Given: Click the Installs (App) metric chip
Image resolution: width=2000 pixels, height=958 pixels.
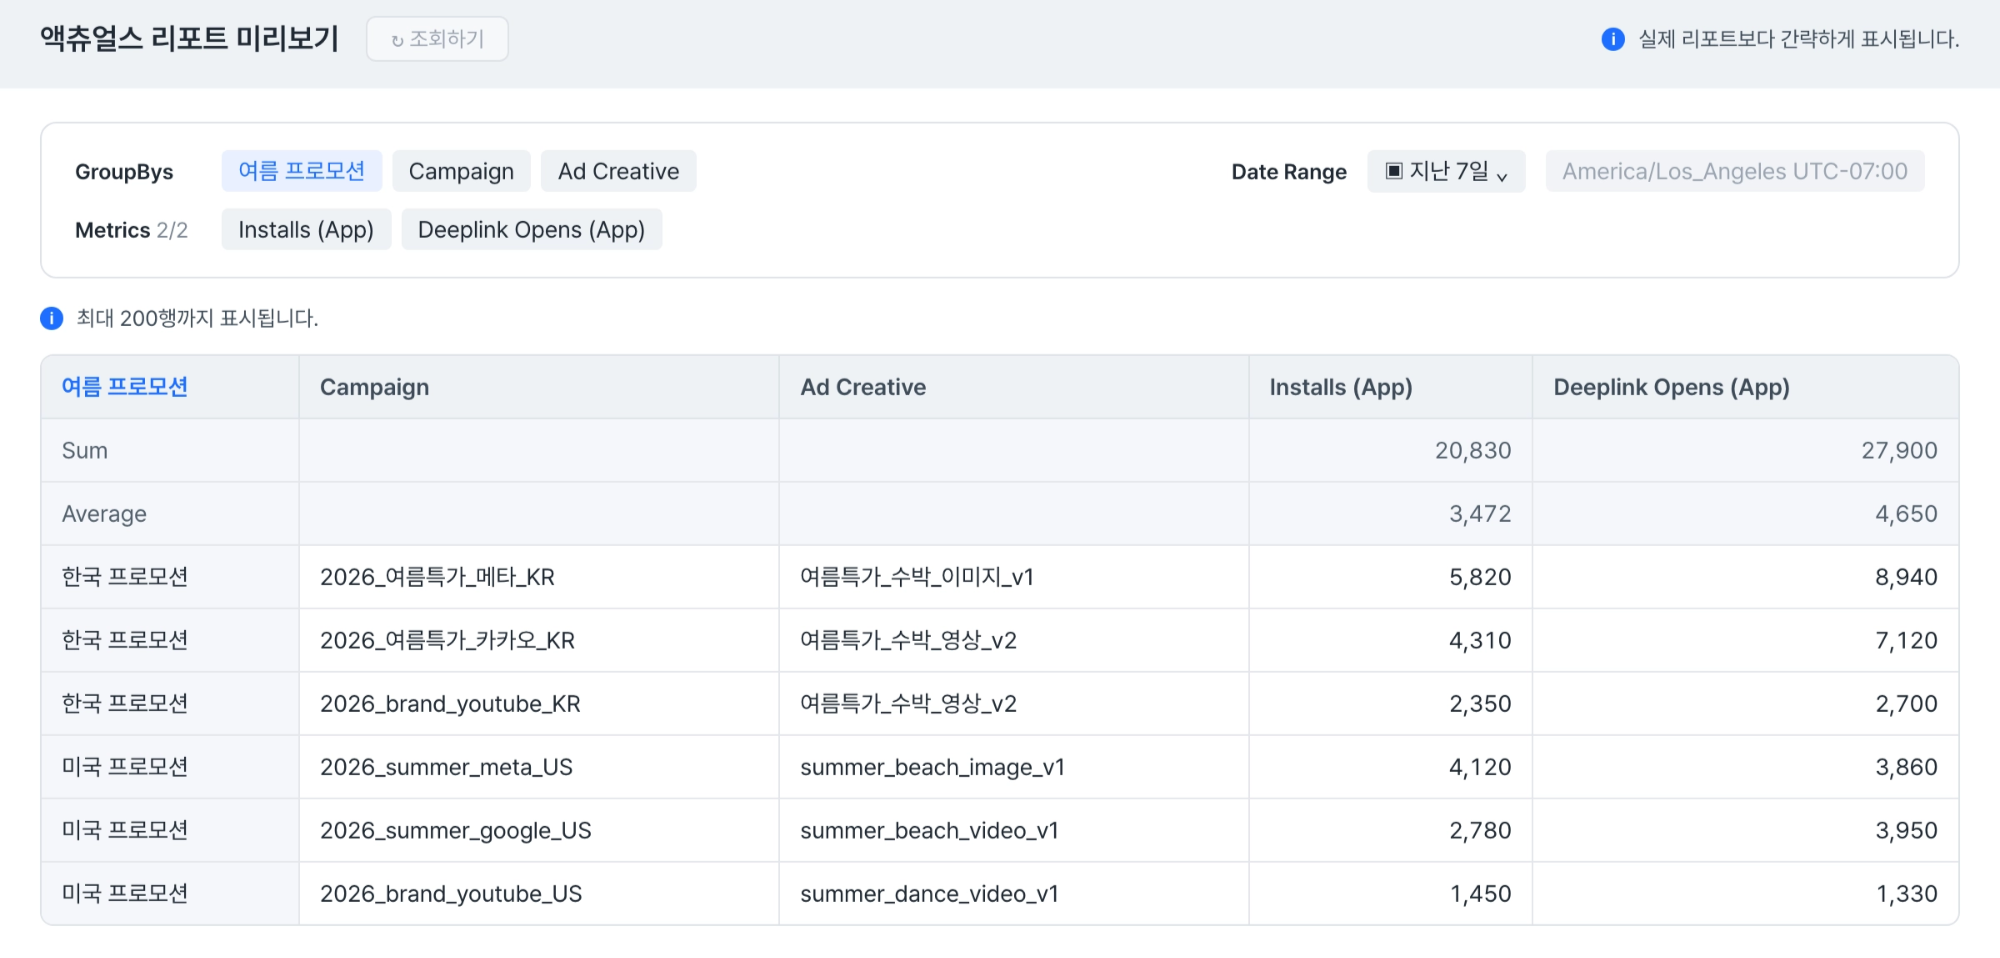Looking at the screenshot, I should (x=306, y=229).
